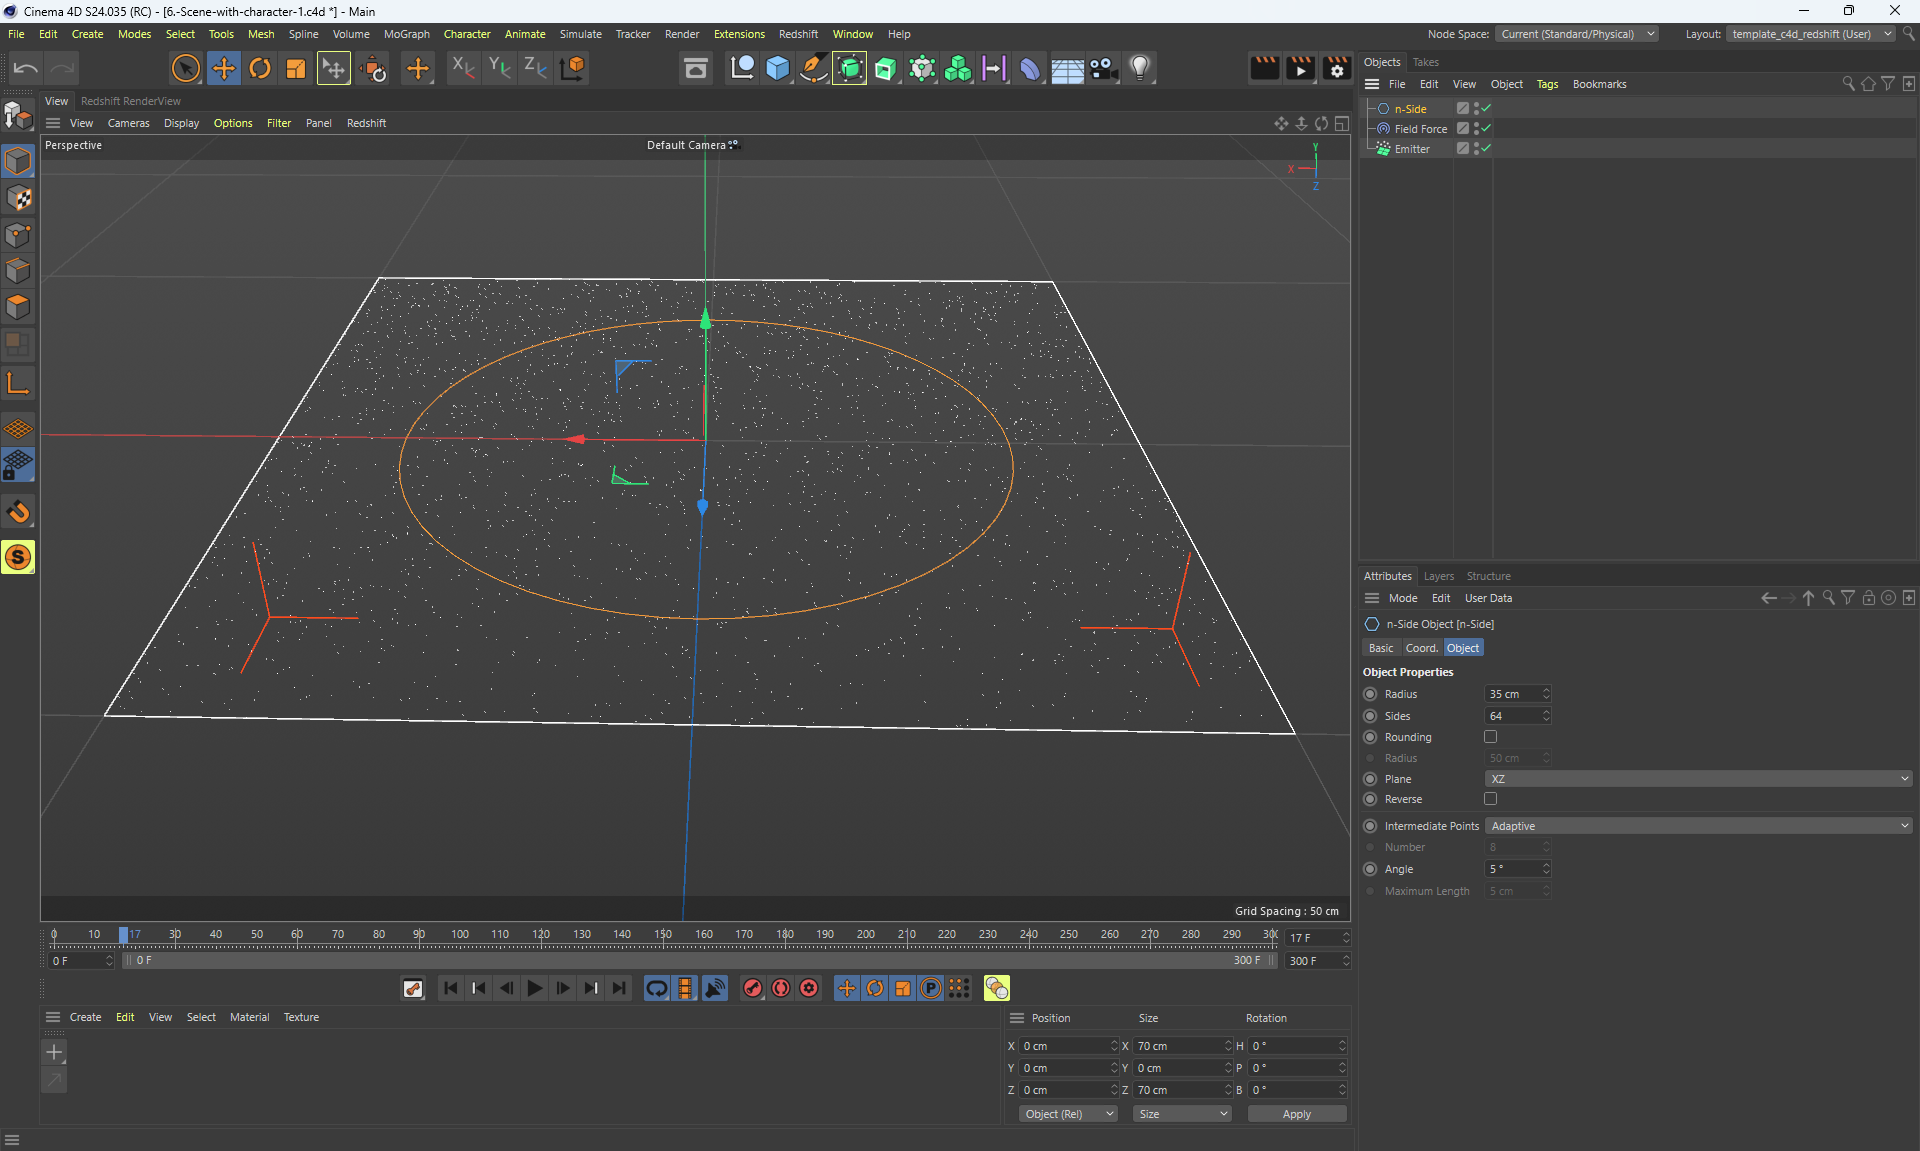This screenshot has width=1920, height=1151.
Task: Click the Apply button
Action: (x=1296, y=1114)
